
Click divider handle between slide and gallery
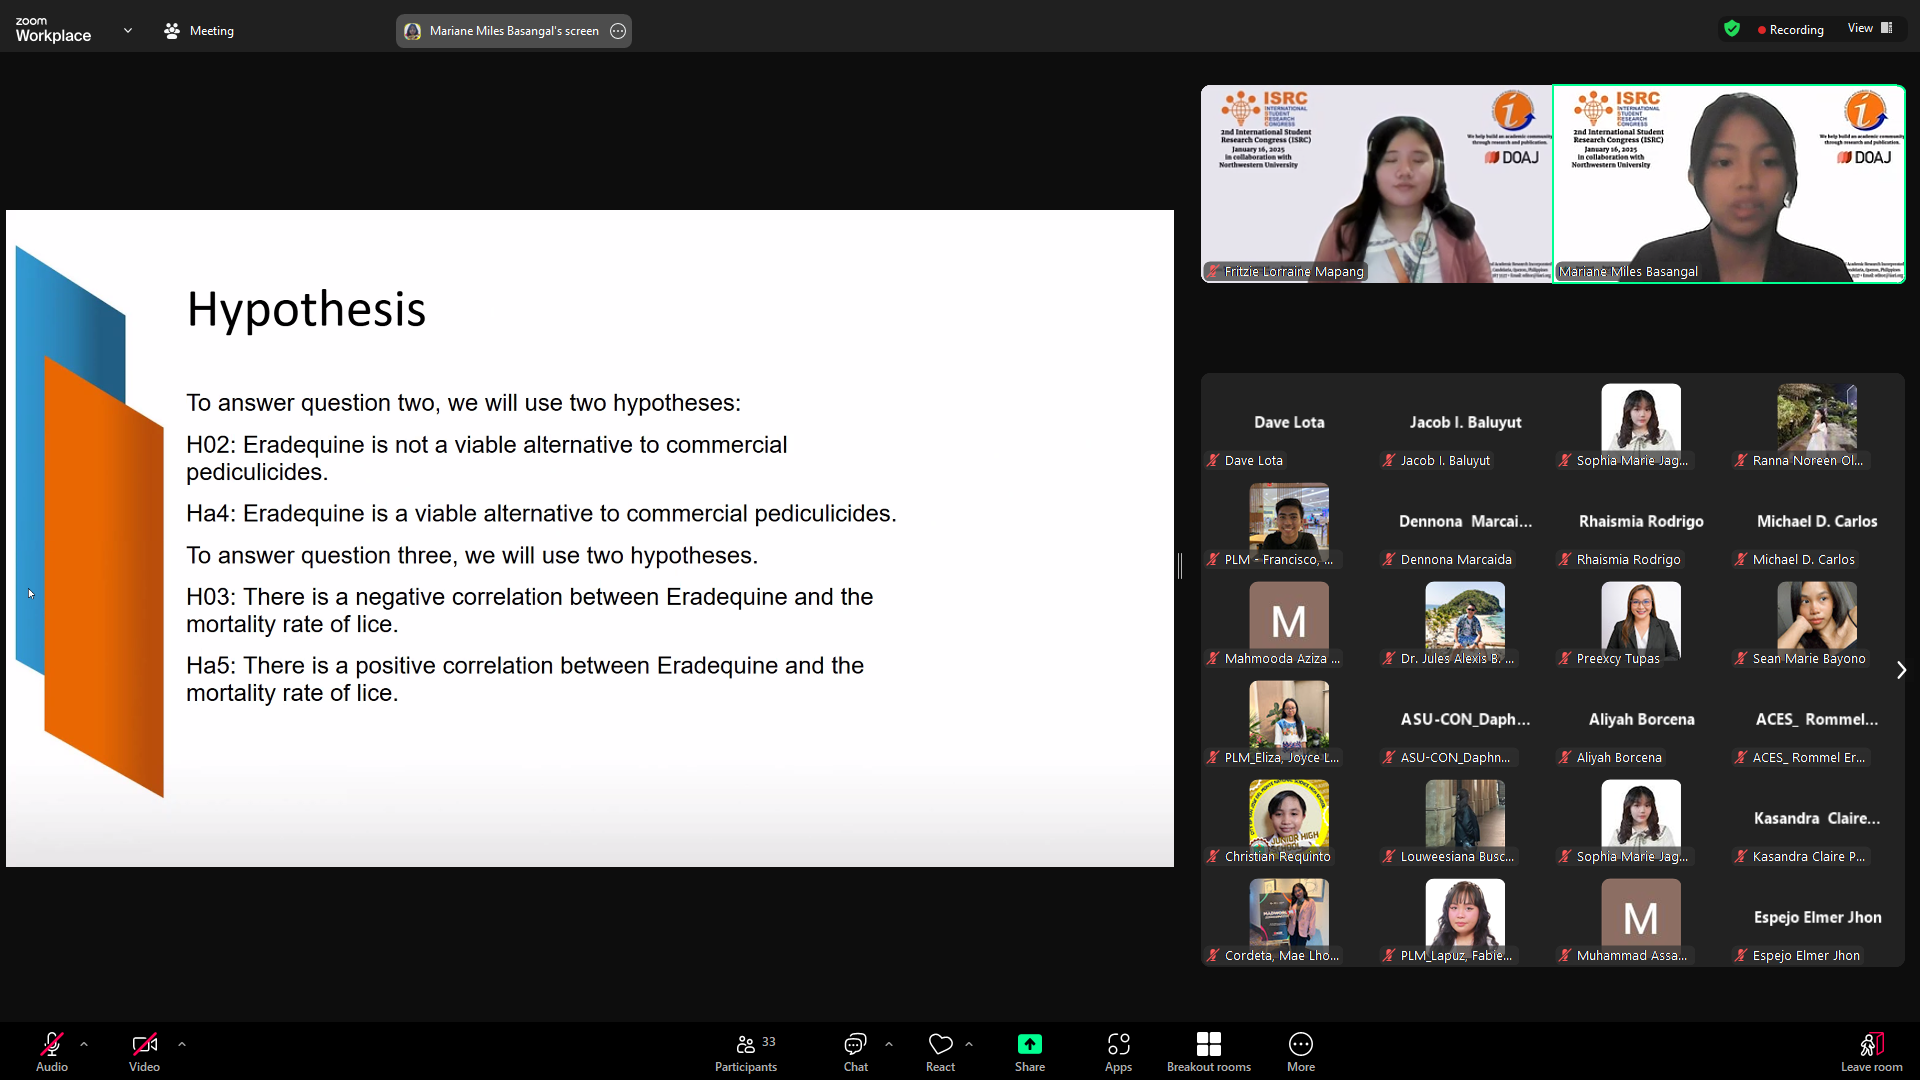pyautogui.click(x=1180, y=566)
